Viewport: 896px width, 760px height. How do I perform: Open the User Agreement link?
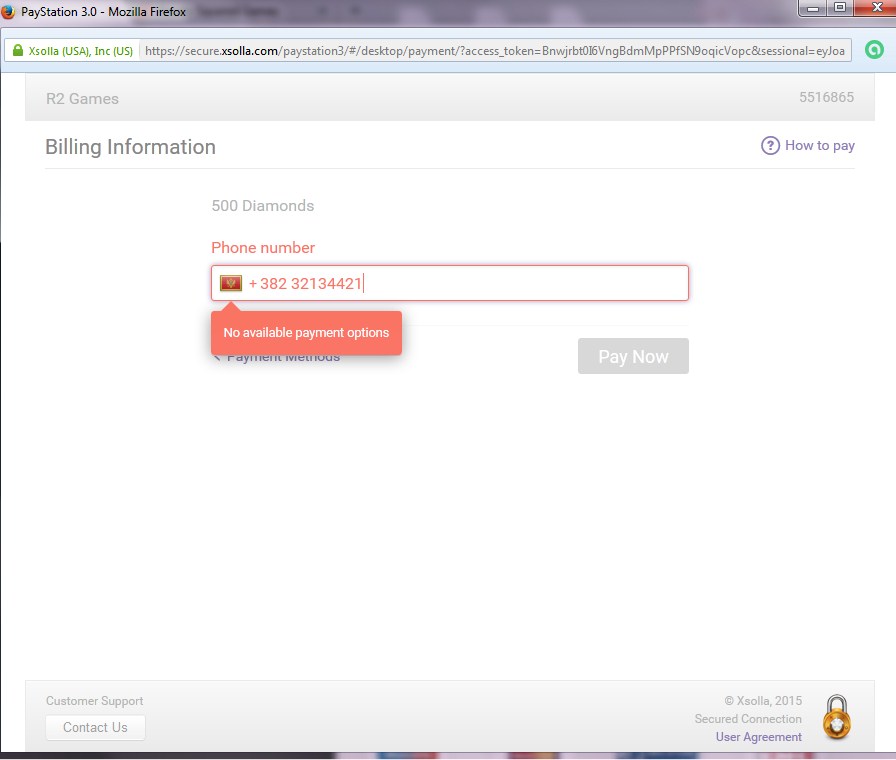click(x=758, y=737)
